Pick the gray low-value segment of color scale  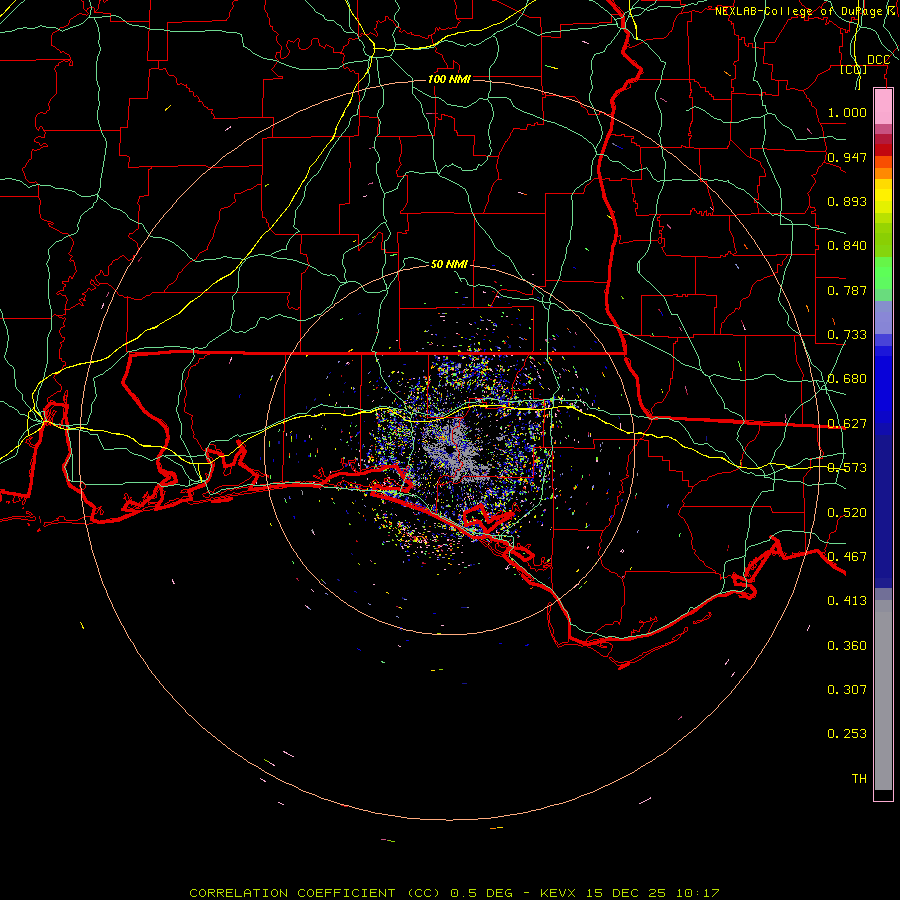point(883,695)
